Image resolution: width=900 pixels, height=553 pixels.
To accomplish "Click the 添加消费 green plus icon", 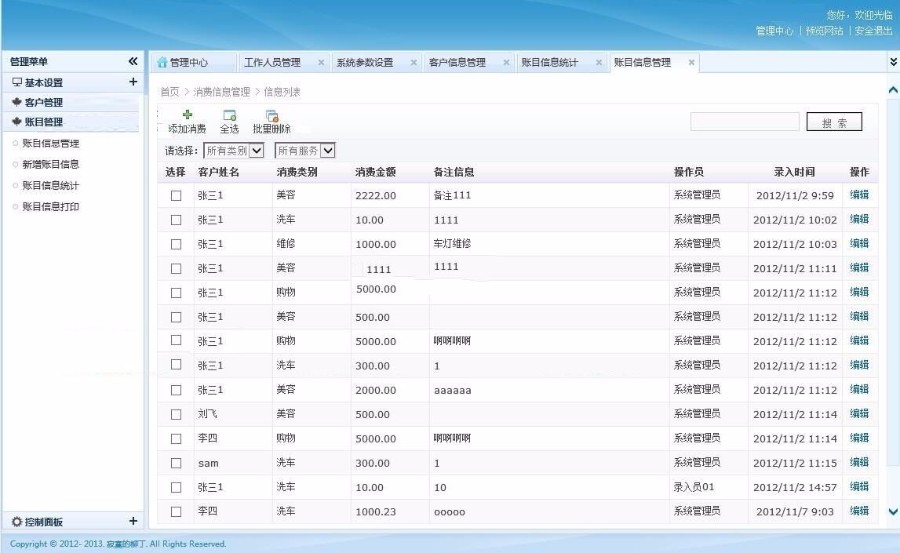I will [x=187, y=115].
